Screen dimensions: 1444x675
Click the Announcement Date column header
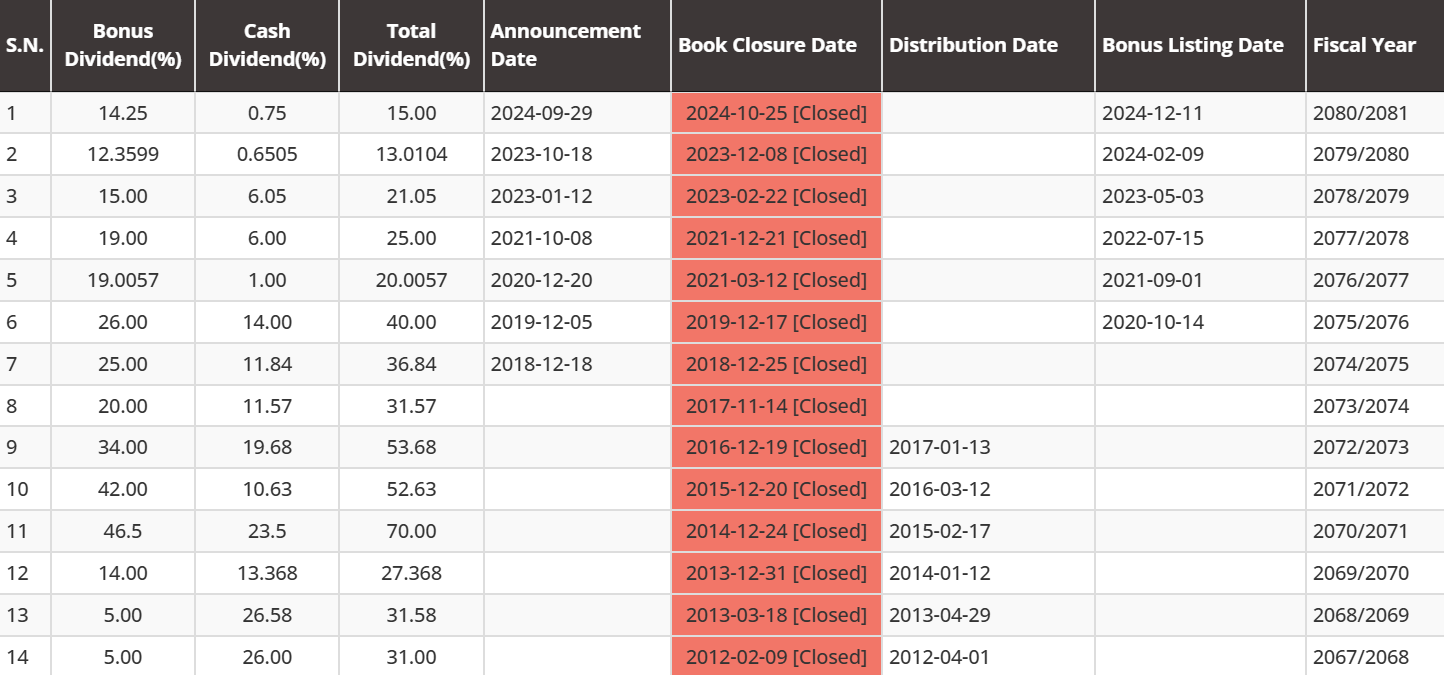pyautogui.click(x=566, y=45)
